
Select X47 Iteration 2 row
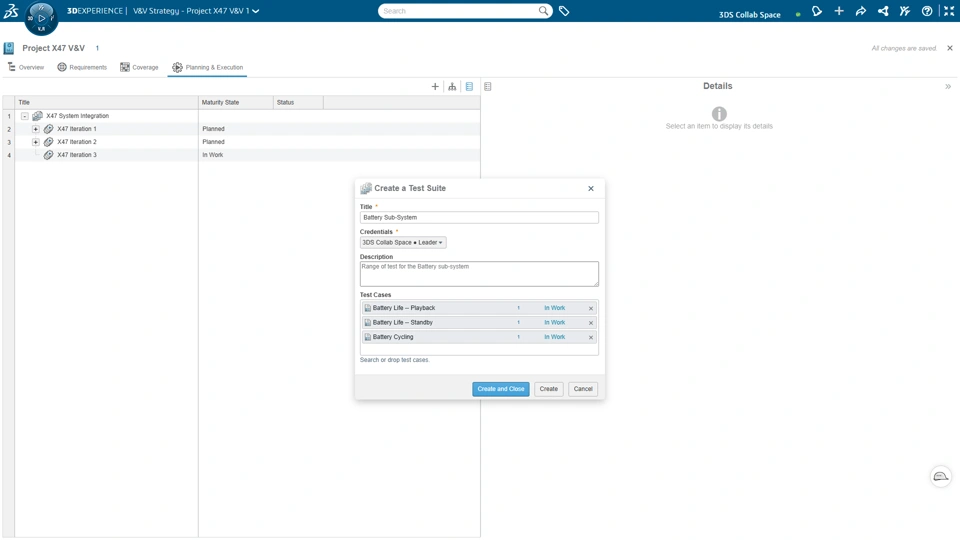tap(241, 141)
